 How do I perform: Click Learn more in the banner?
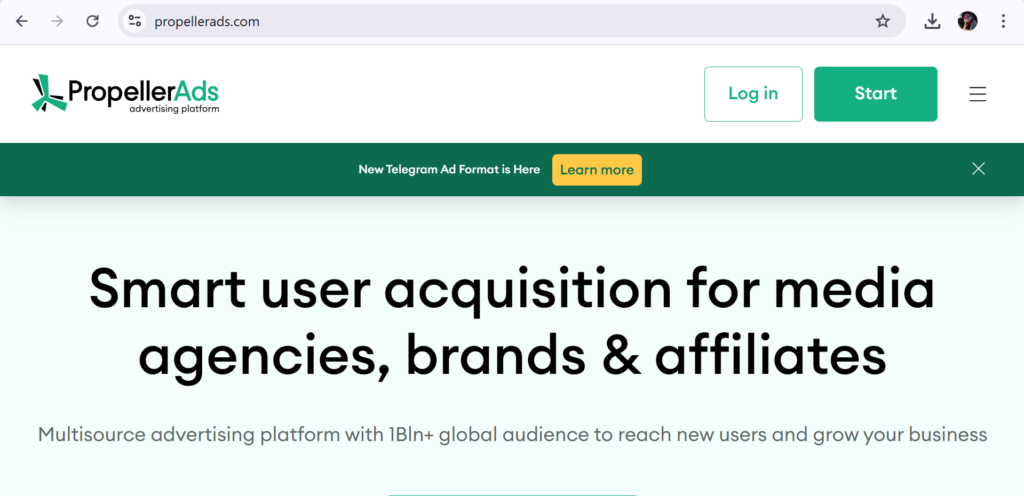(x=597, y=170)
